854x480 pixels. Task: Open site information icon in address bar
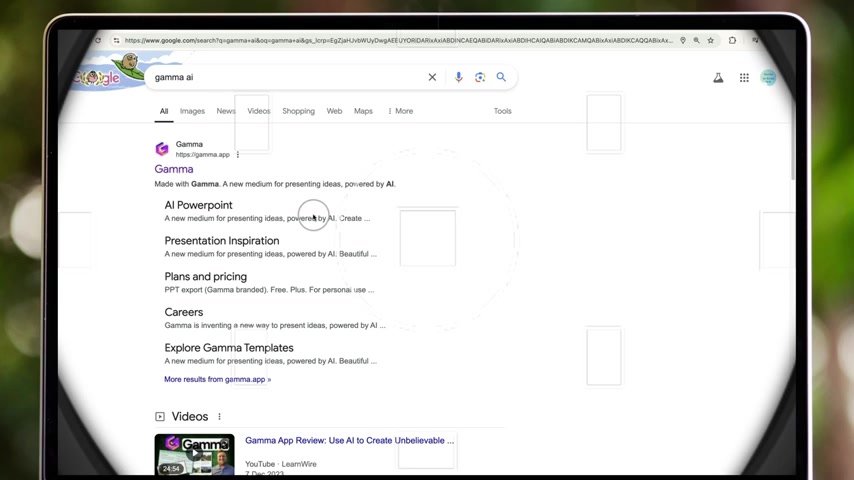pos(116,40)
